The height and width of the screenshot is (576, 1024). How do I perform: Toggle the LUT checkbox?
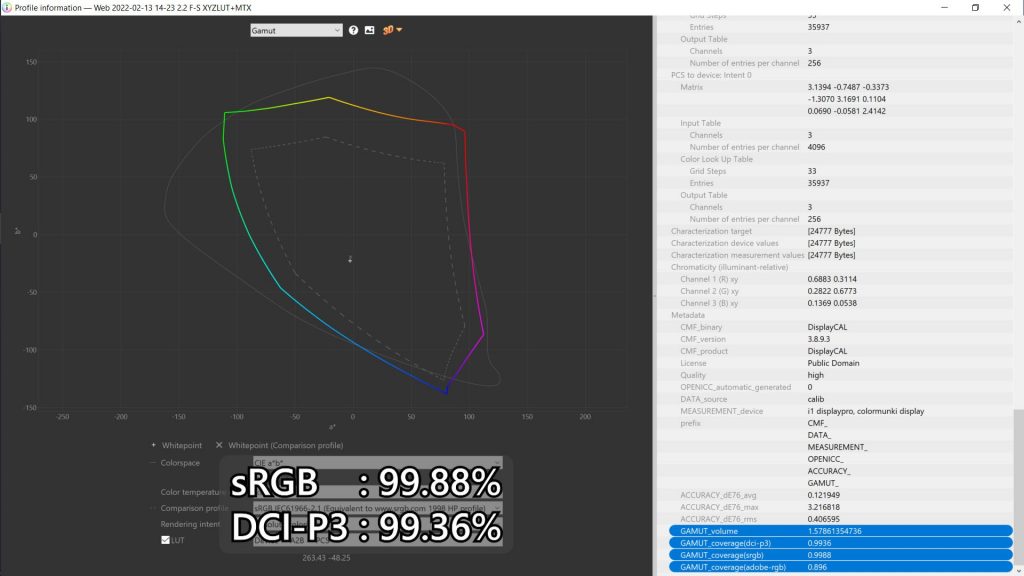coord(165,540)
